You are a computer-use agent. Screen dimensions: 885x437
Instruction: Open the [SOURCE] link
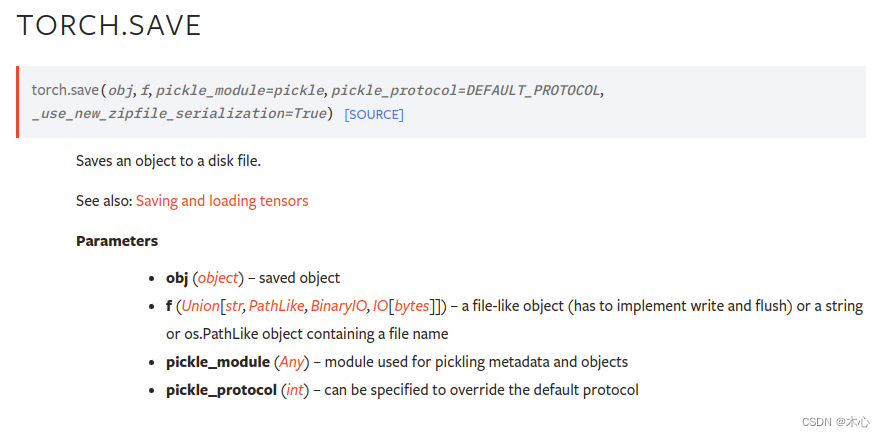tap(374, 115)
